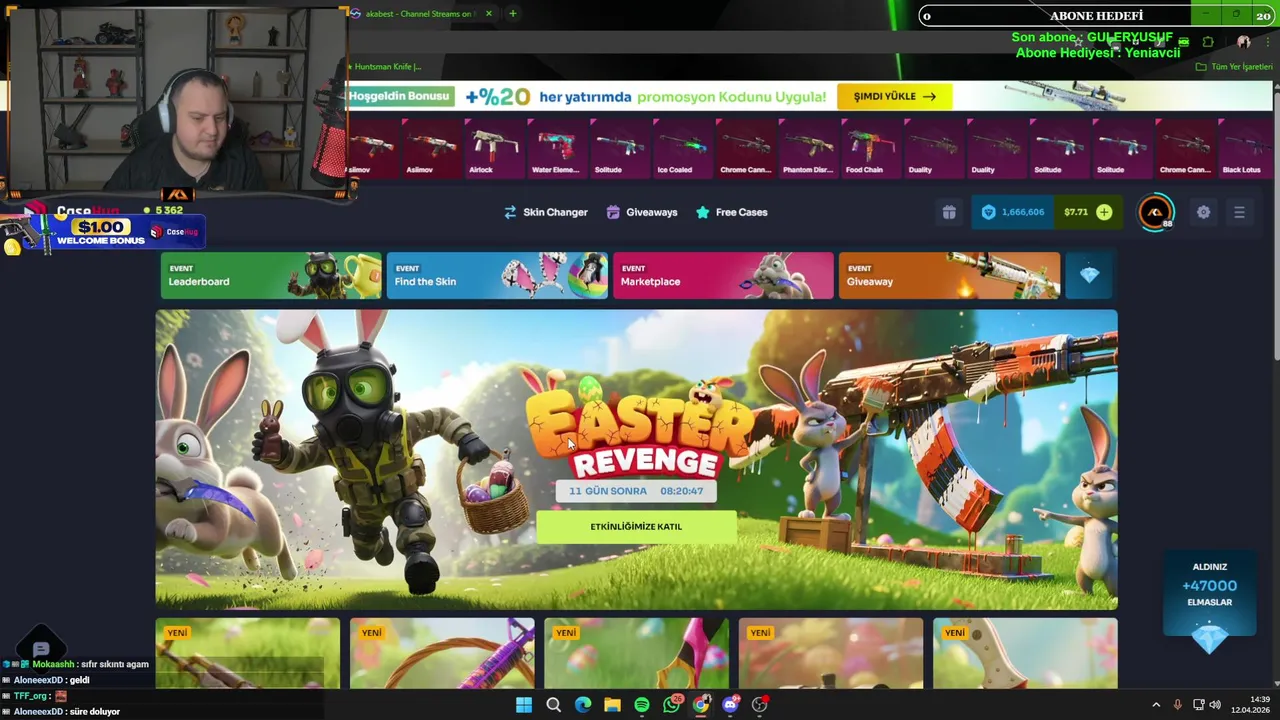Open the hamburger menu in header
Viewport: 1280px width, 720px height.
pyautogui.click(x=1239, y=212)
